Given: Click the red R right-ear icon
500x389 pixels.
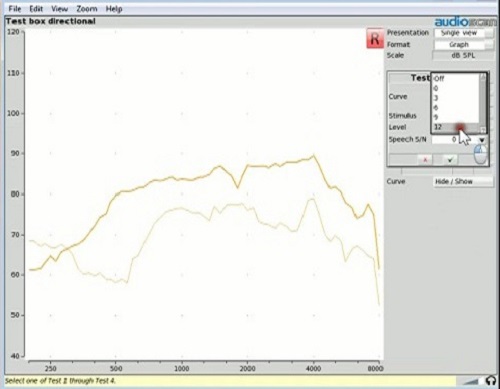Looking at the screenshot, I should [375, 39].
